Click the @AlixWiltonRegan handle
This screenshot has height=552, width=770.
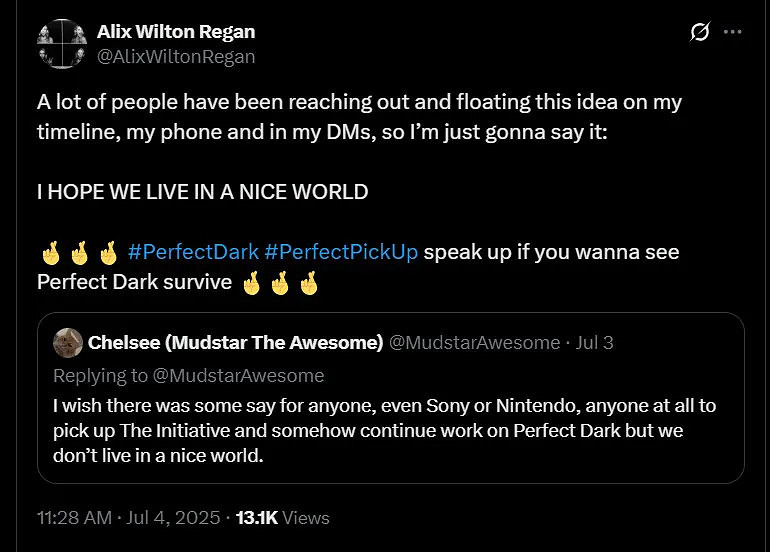coord(176,56)
